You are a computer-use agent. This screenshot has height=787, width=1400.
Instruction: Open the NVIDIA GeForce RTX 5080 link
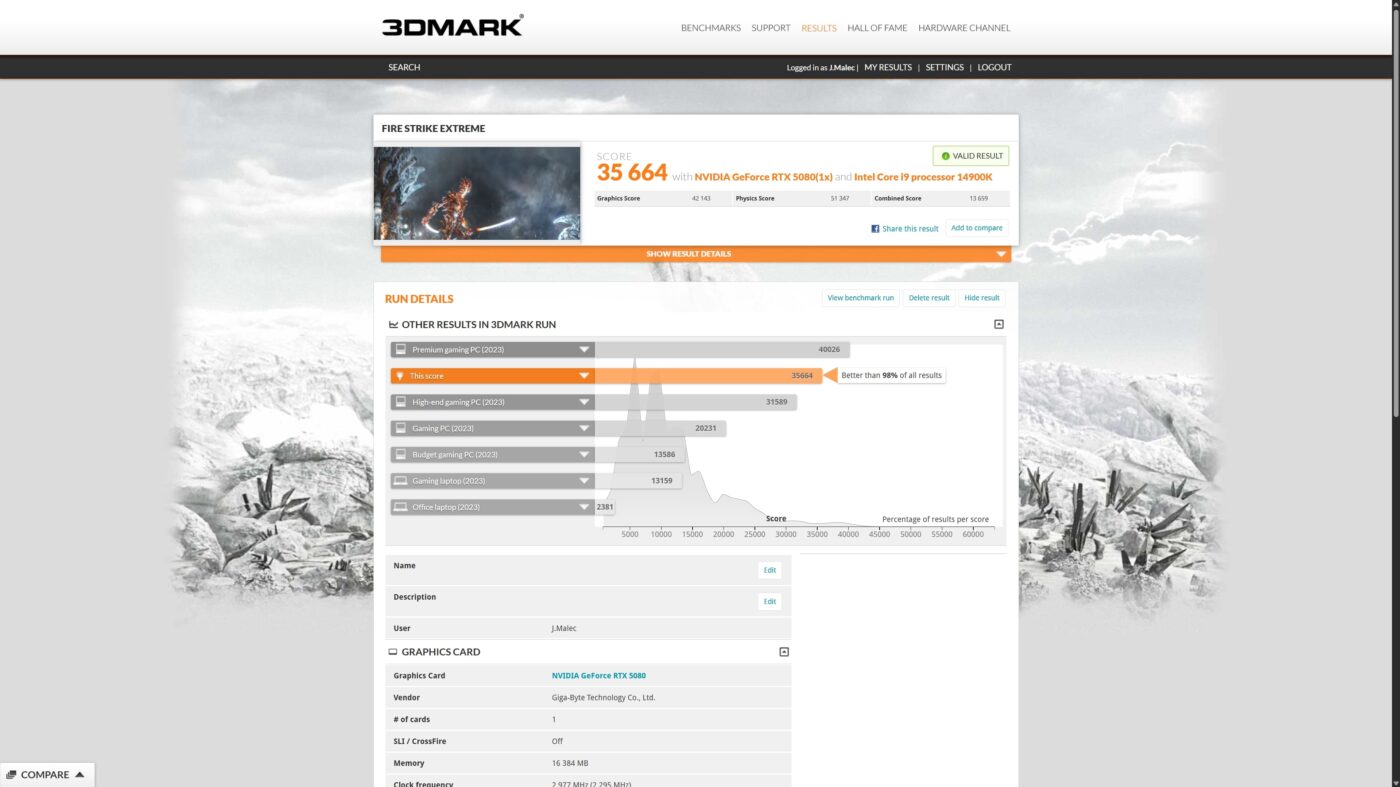coord(598,676)
